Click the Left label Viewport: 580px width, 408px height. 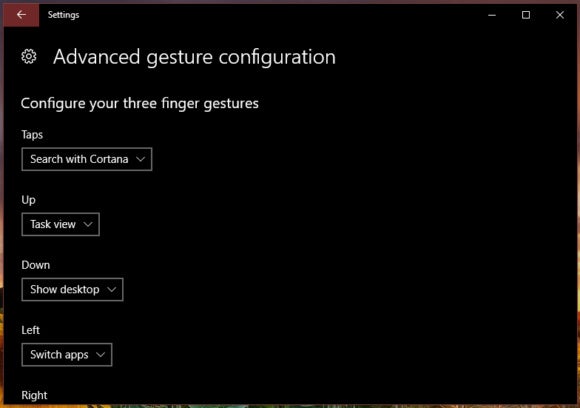(x=30, y=330)
